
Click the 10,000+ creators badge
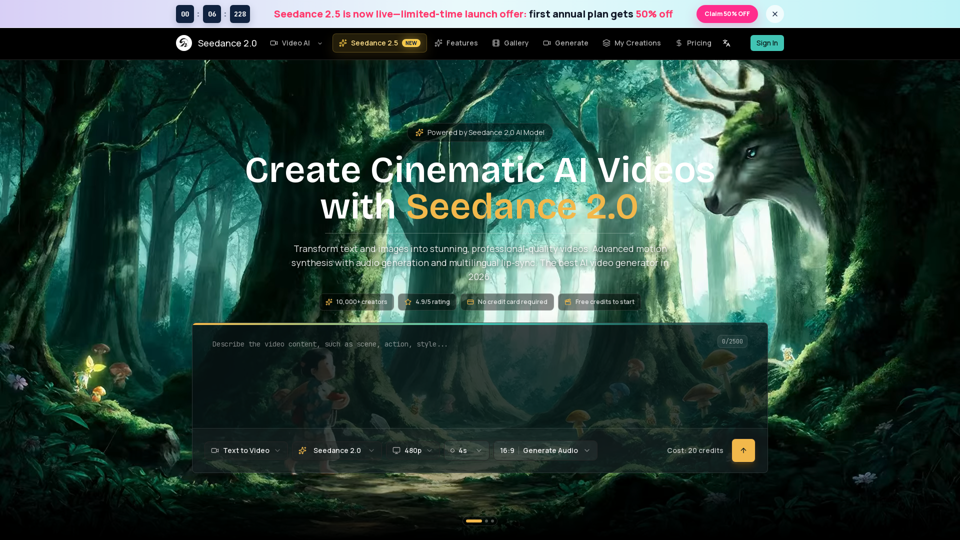(356, 302)
